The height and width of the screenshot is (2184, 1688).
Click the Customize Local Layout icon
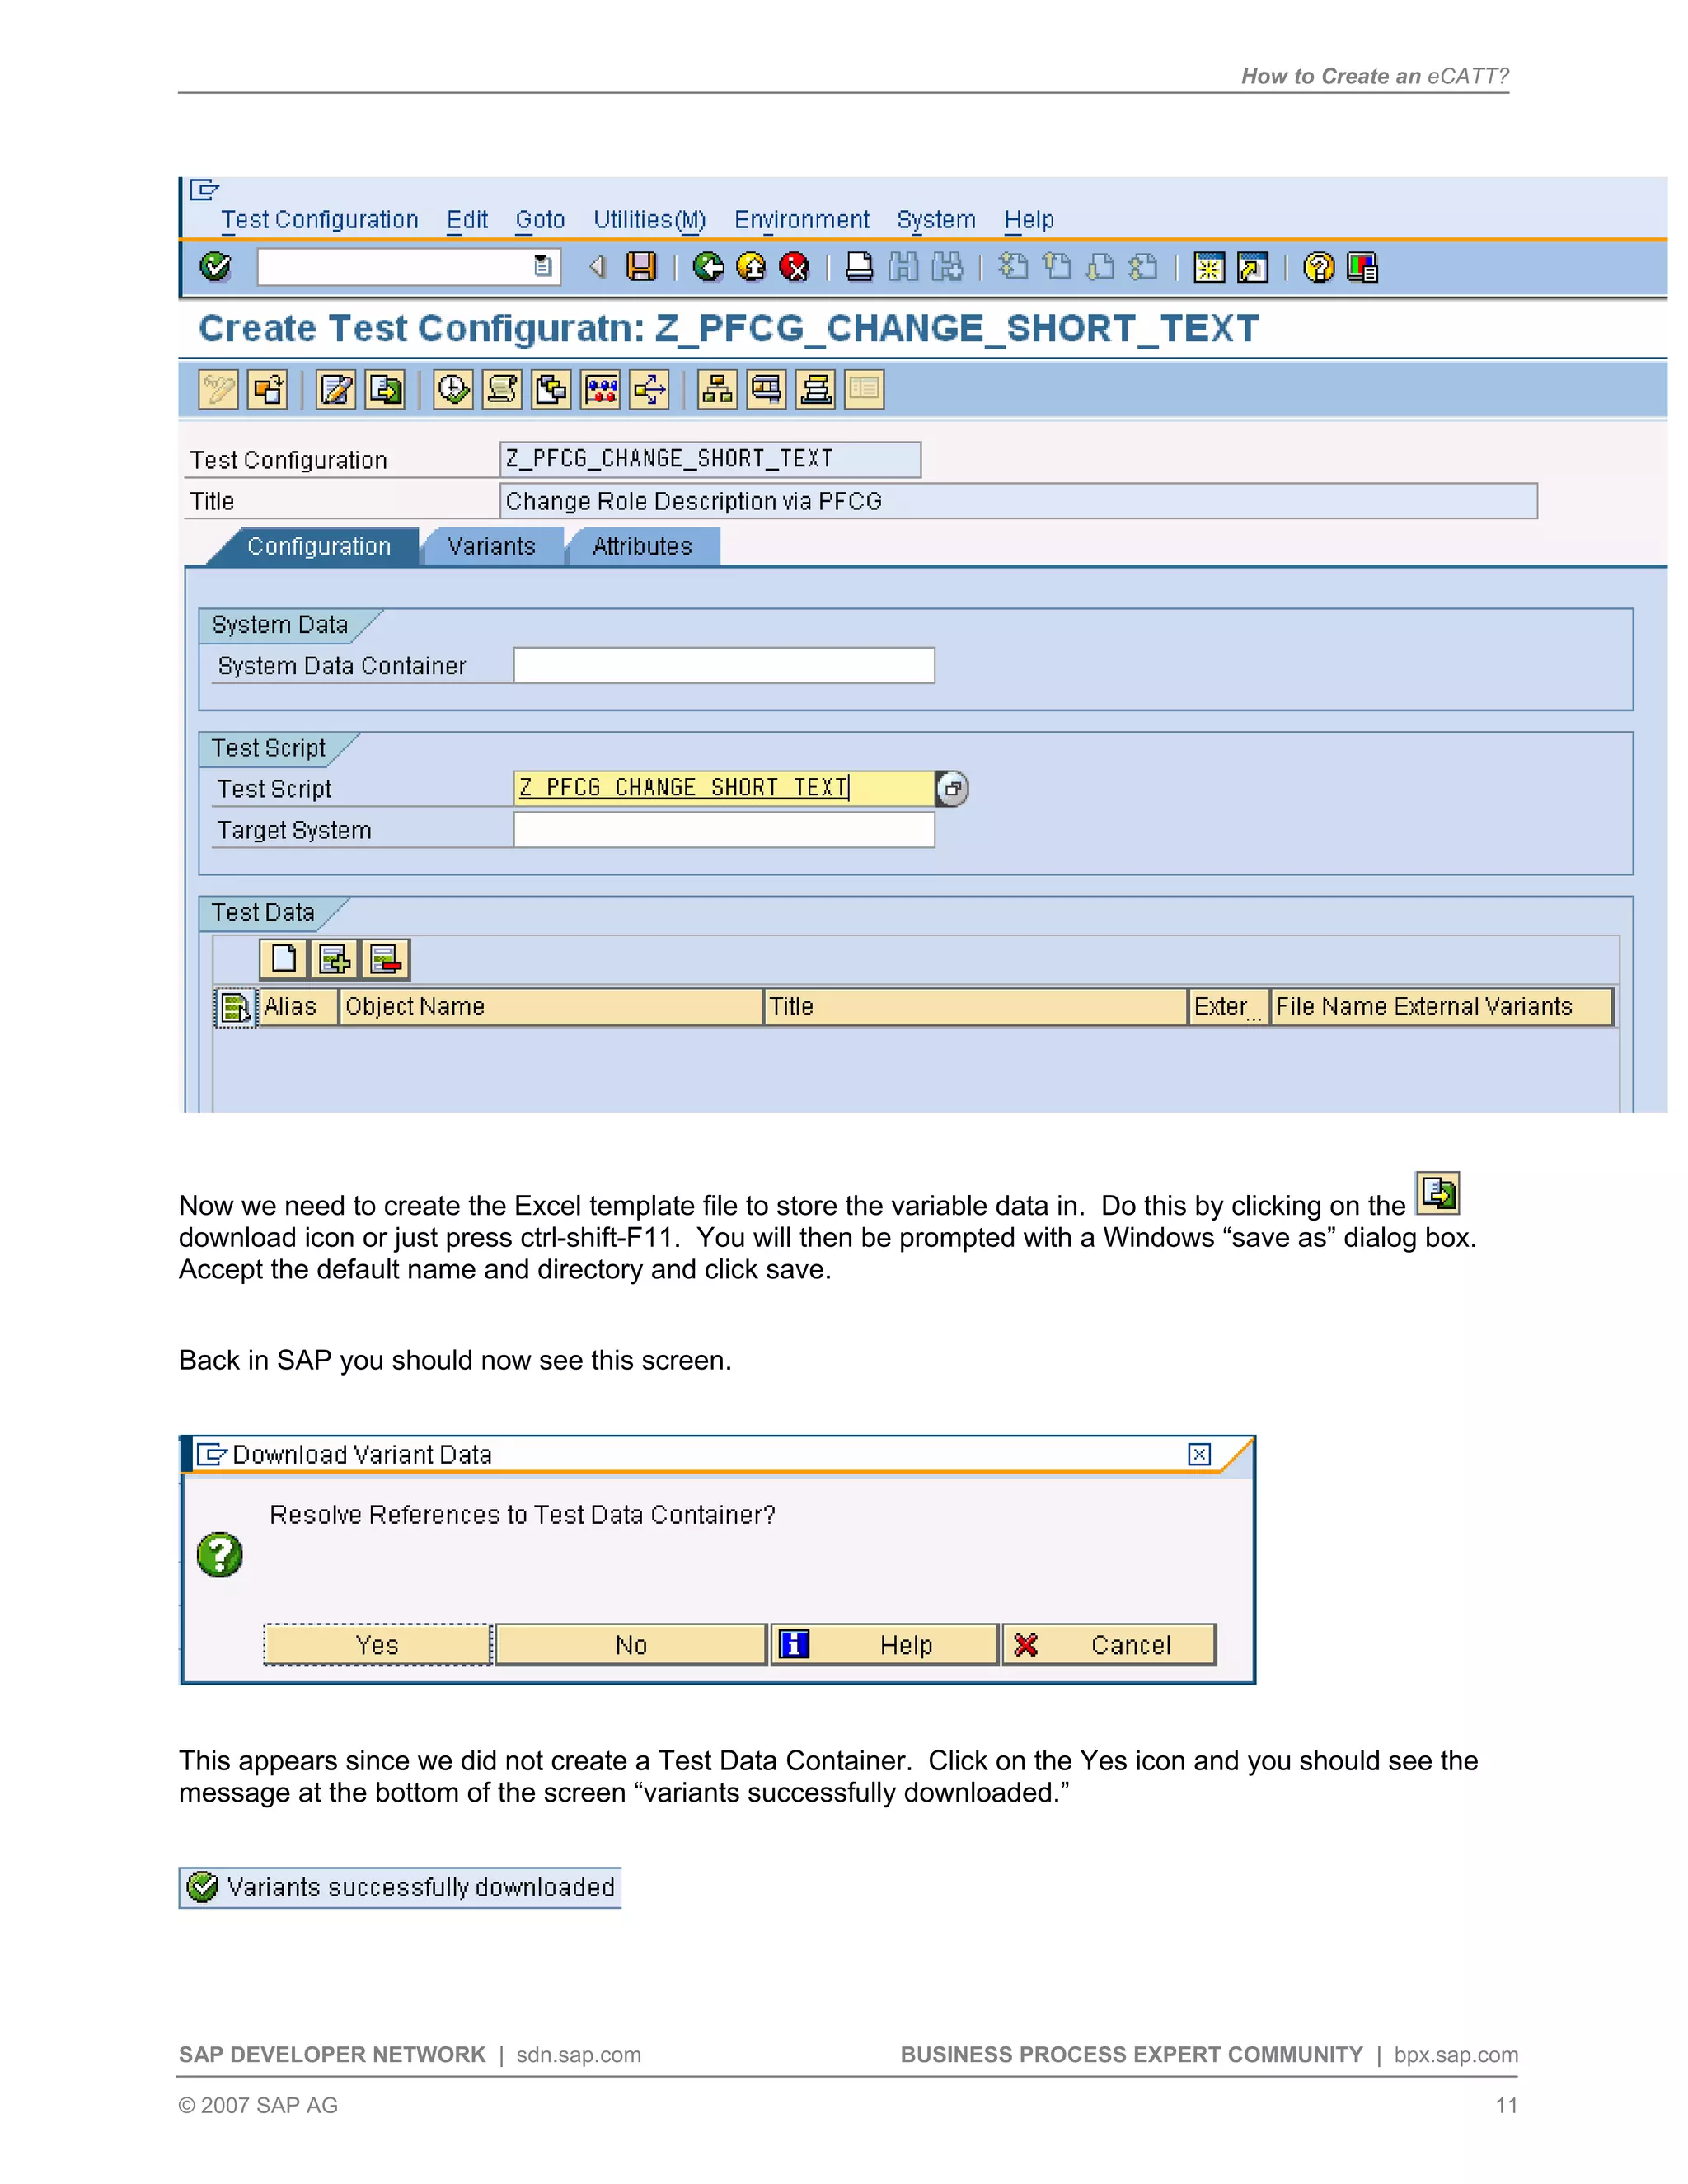point(1362,267)
